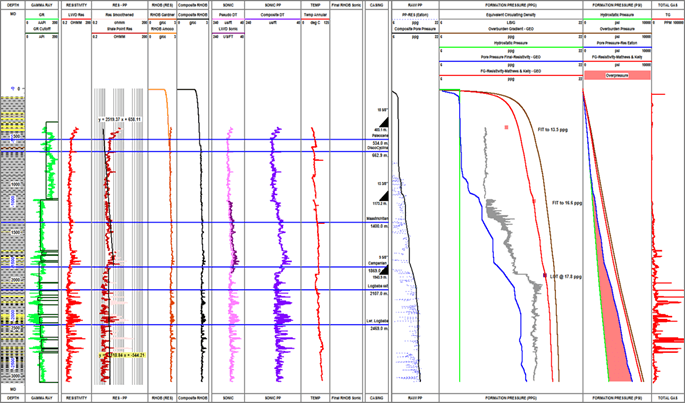Select the Lwr. Logbaba formation top label
The image size is (685, 403).
pos(377,321)
